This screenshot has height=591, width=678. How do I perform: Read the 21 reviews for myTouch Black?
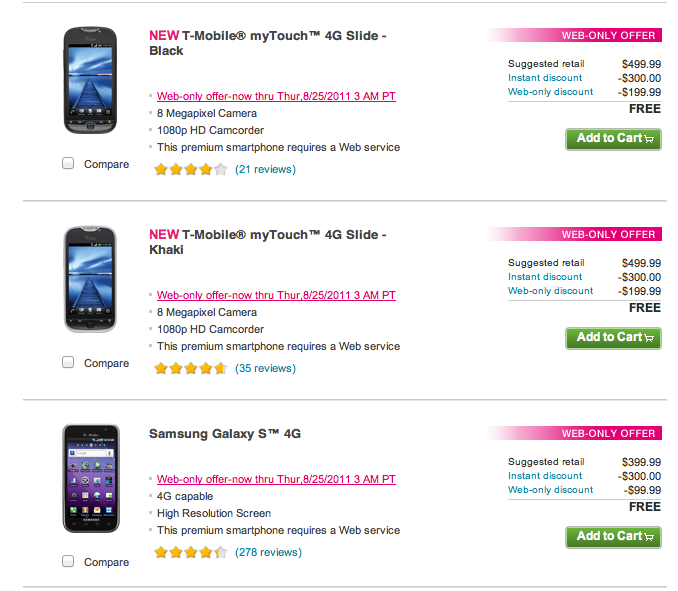(x=265, y=169)
